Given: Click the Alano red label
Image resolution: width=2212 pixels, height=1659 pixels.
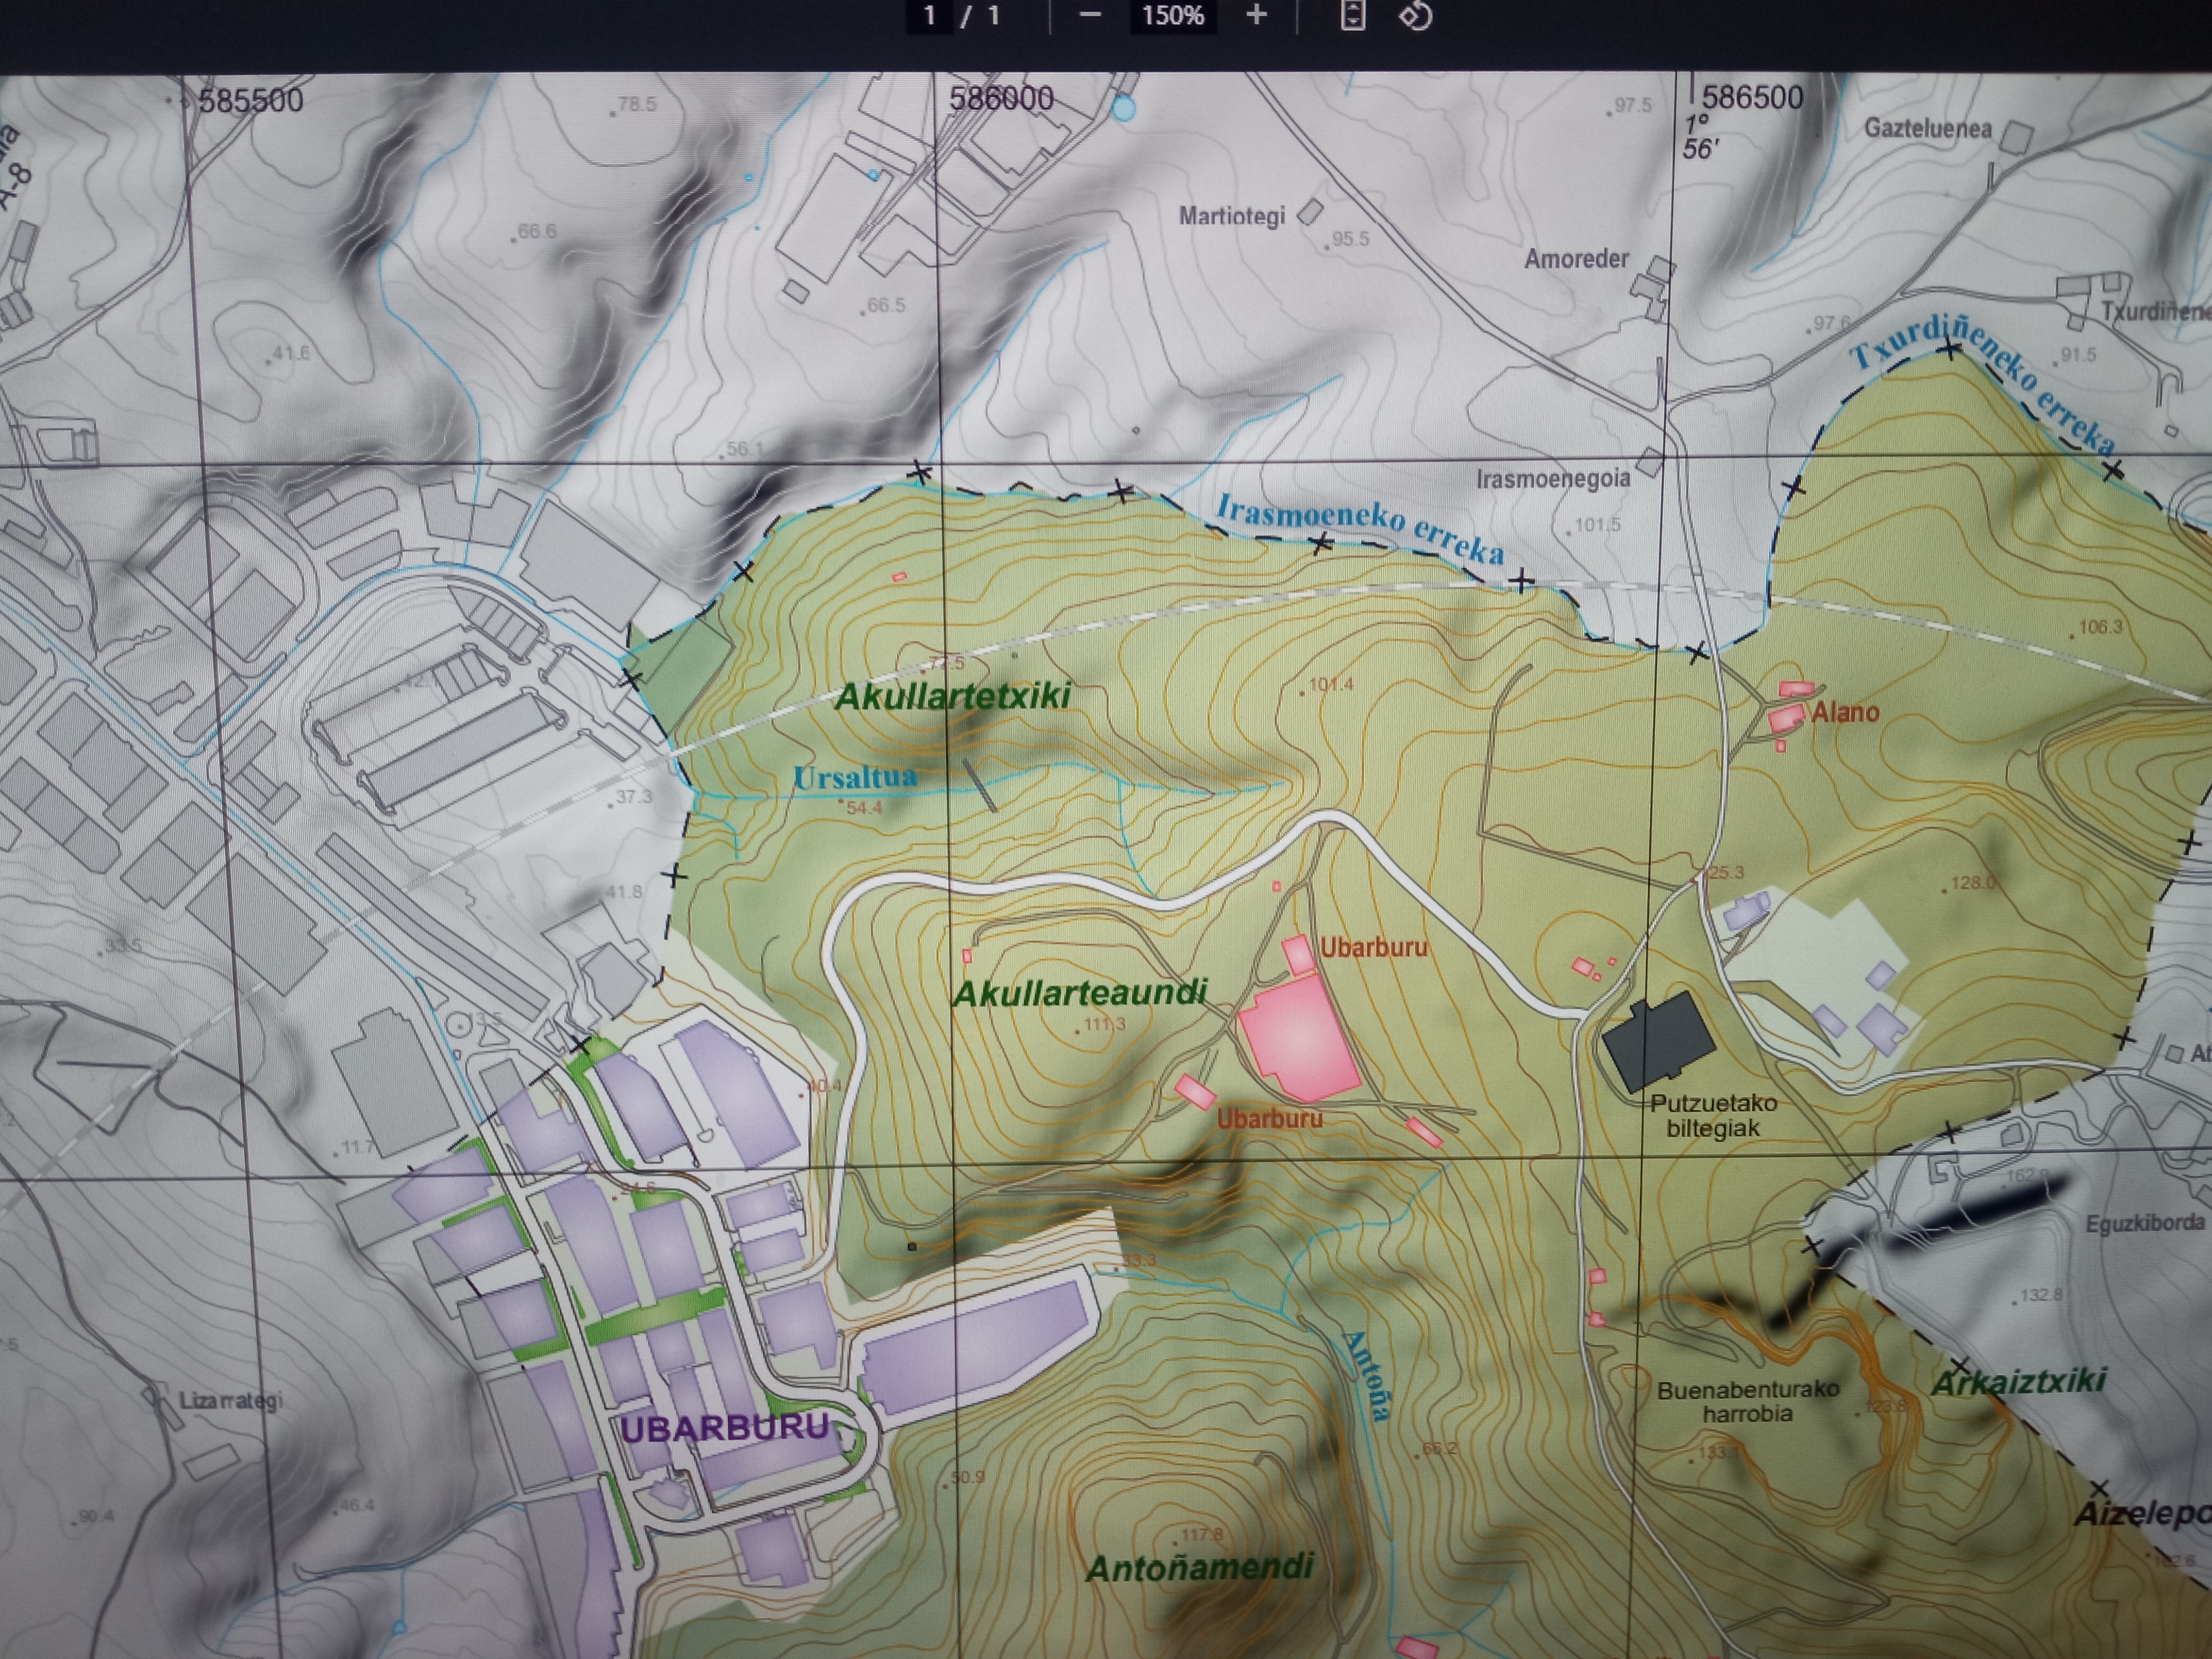Looking at the screenshot, I should coord(1845,712).
